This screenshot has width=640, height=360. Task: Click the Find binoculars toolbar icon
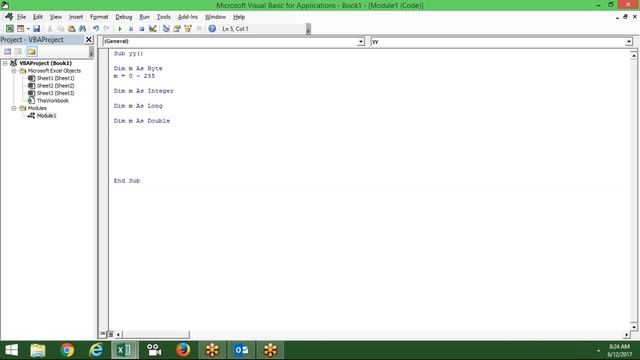(x=82, y=29)
